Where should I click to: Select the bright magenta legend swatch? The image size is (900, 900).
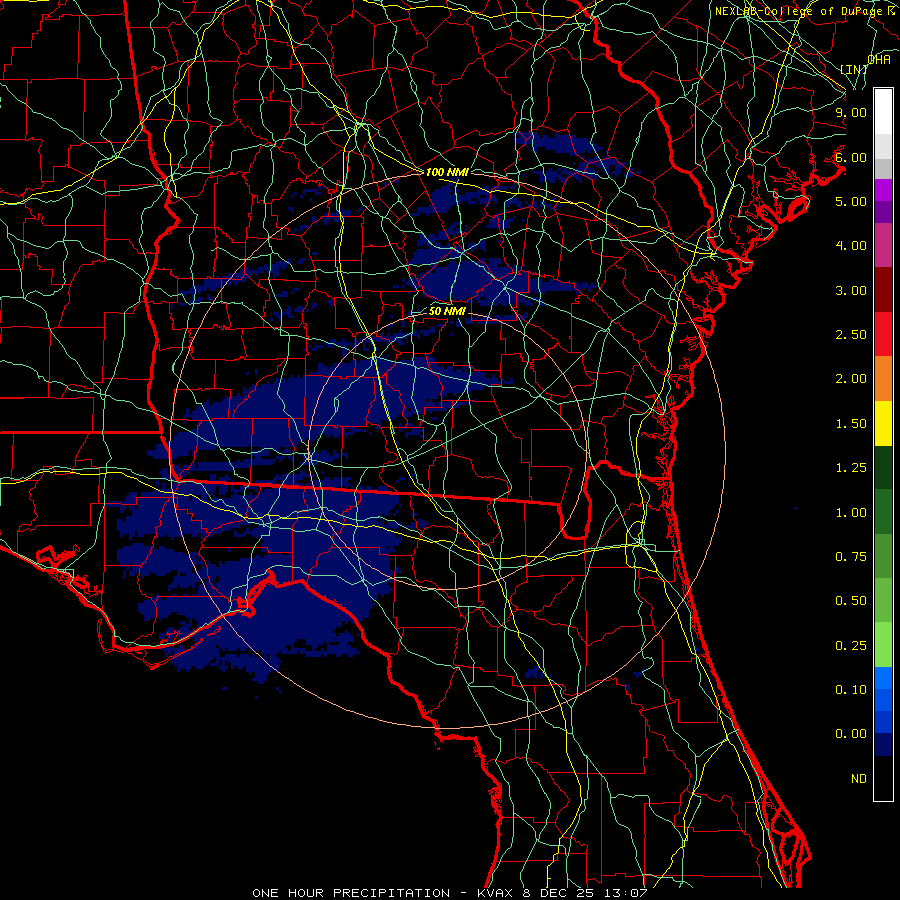click(x=883, y=190)
